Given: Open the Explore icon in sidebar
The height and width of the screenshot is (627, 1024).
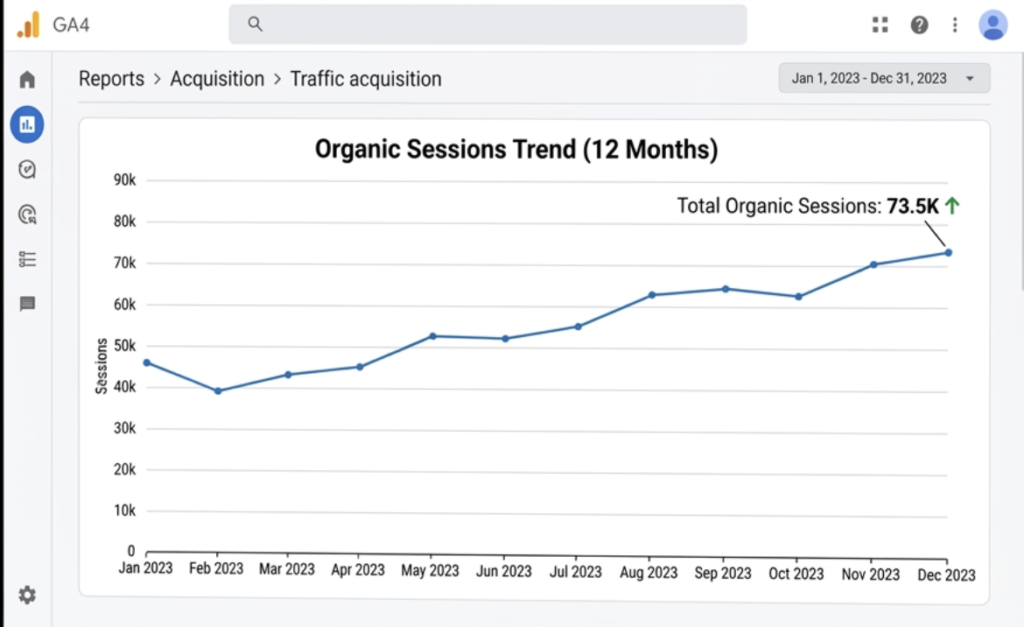Looking at the screenshot, I should point(27,169).
